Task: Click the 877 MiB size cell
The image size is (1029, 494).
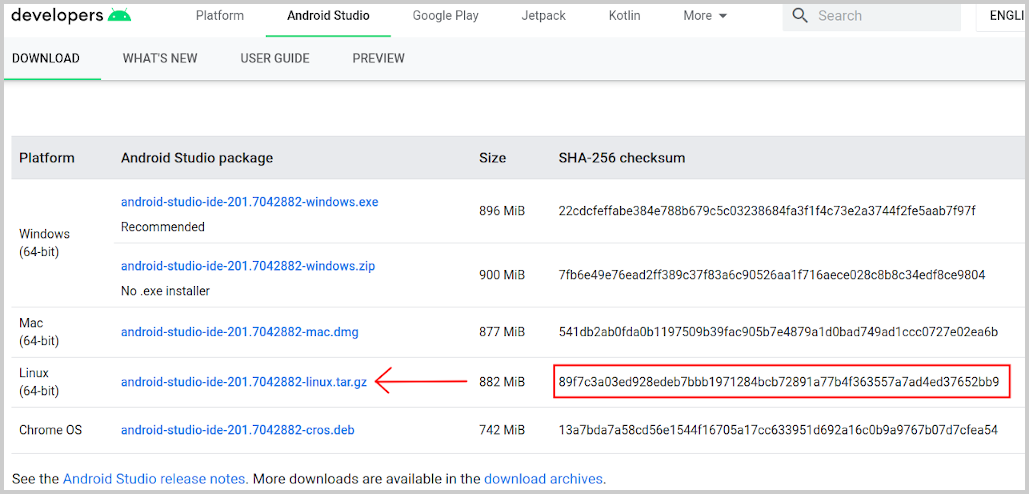Action: tap(502, 332)
